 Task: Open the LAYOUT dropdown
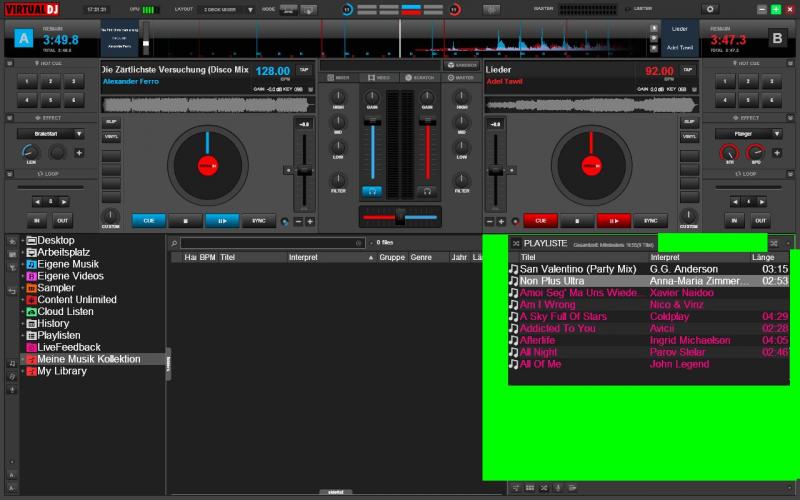click(228, 10)
